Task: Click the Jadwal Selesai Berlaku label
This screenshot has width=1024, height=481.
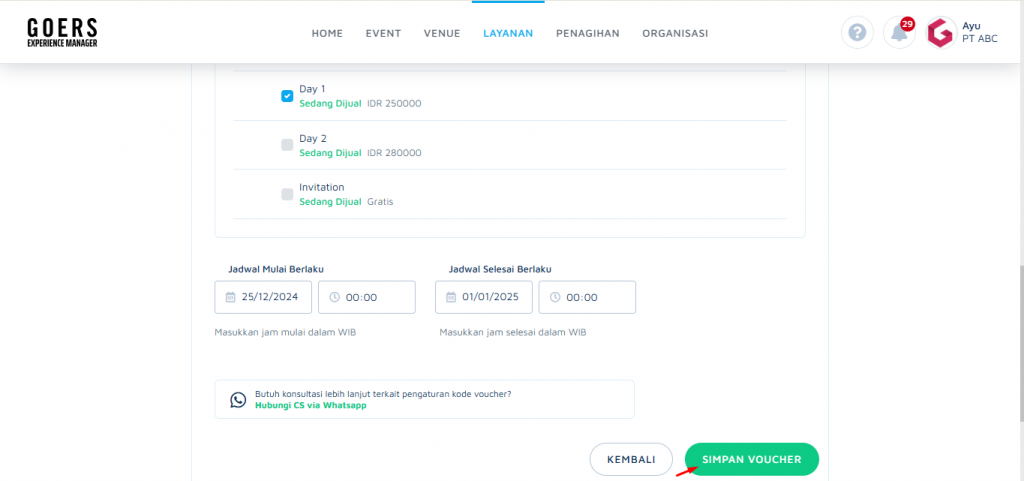Action: pos(501,269)
